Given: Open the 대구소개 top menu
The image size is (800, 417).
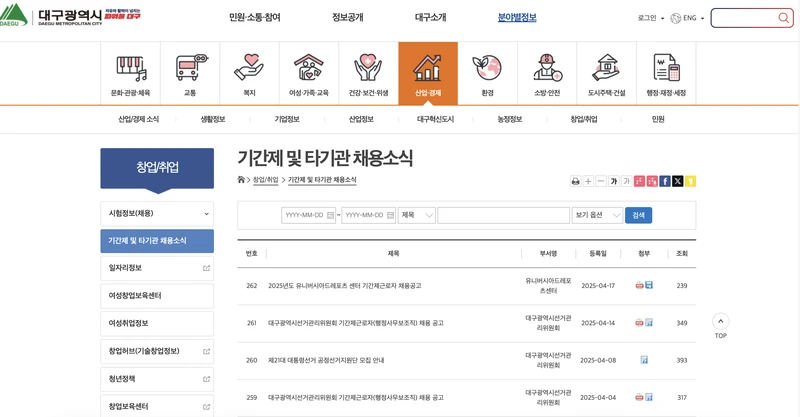Looking at the screenshot, I should 431,17.
